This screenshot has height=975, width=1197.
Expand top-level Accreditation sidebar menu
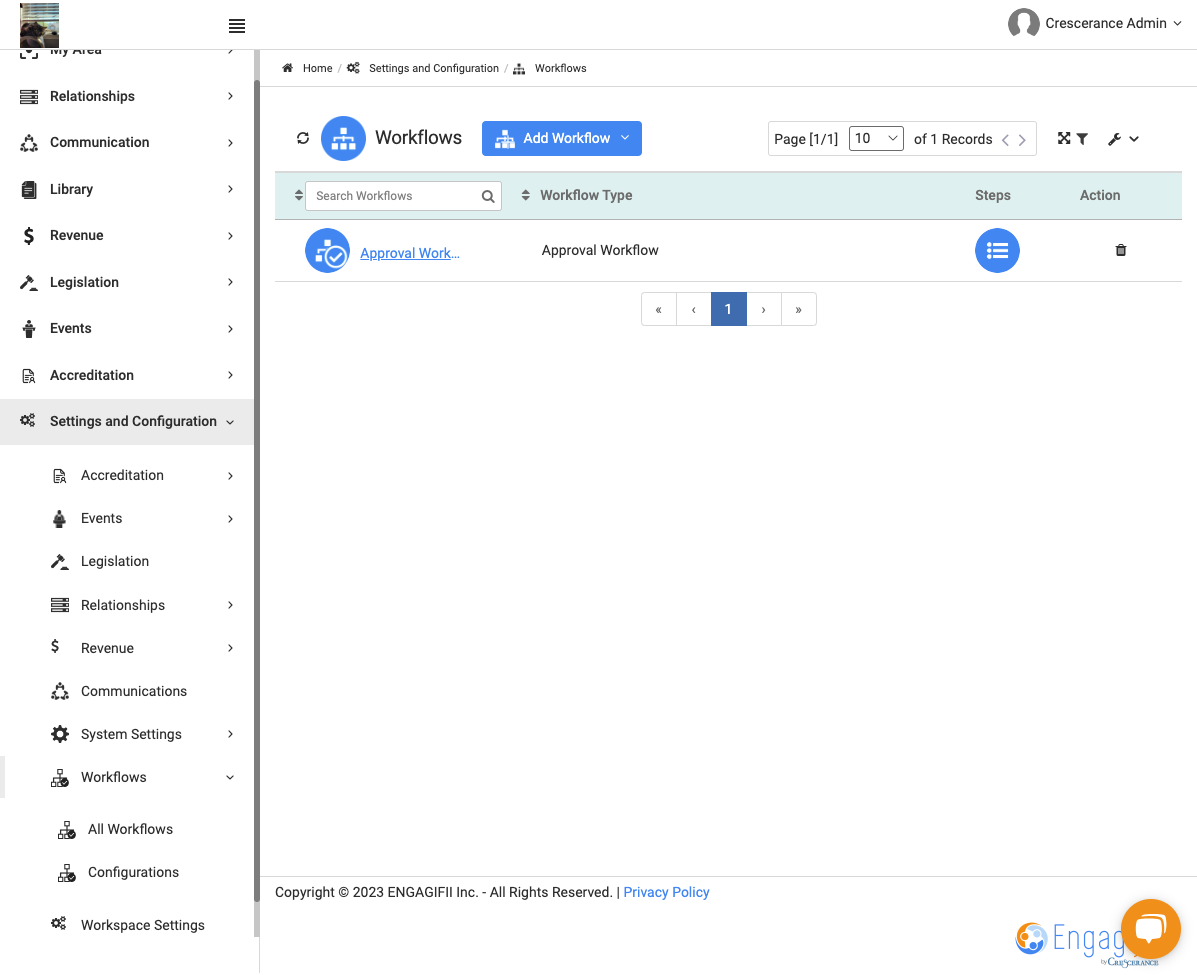click(x=127, y=376)
